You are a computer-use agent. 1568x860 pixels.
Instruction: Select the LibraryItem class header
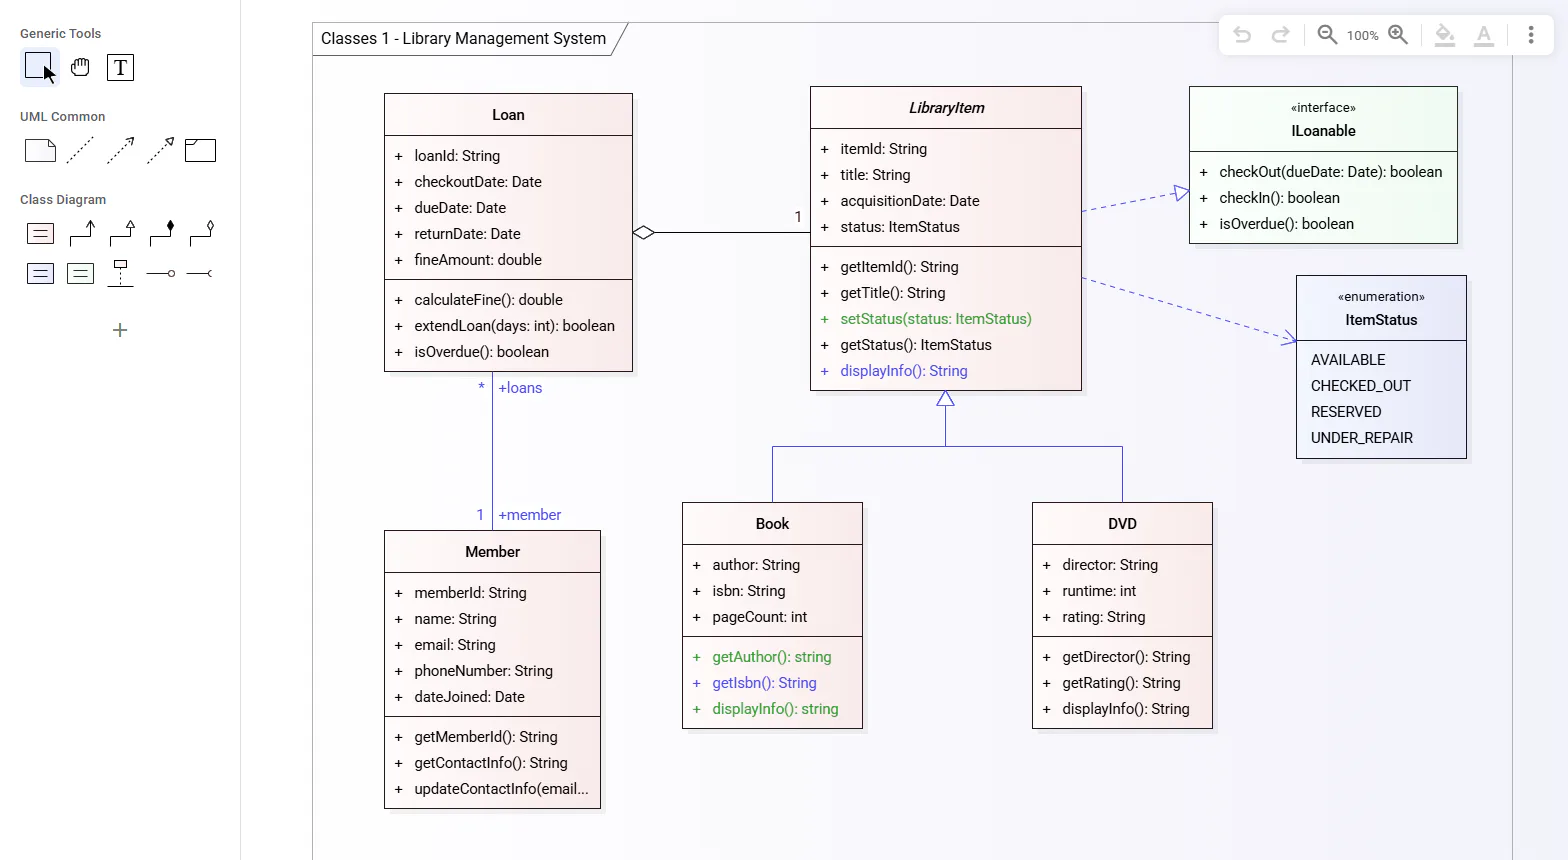coord(946,108)
